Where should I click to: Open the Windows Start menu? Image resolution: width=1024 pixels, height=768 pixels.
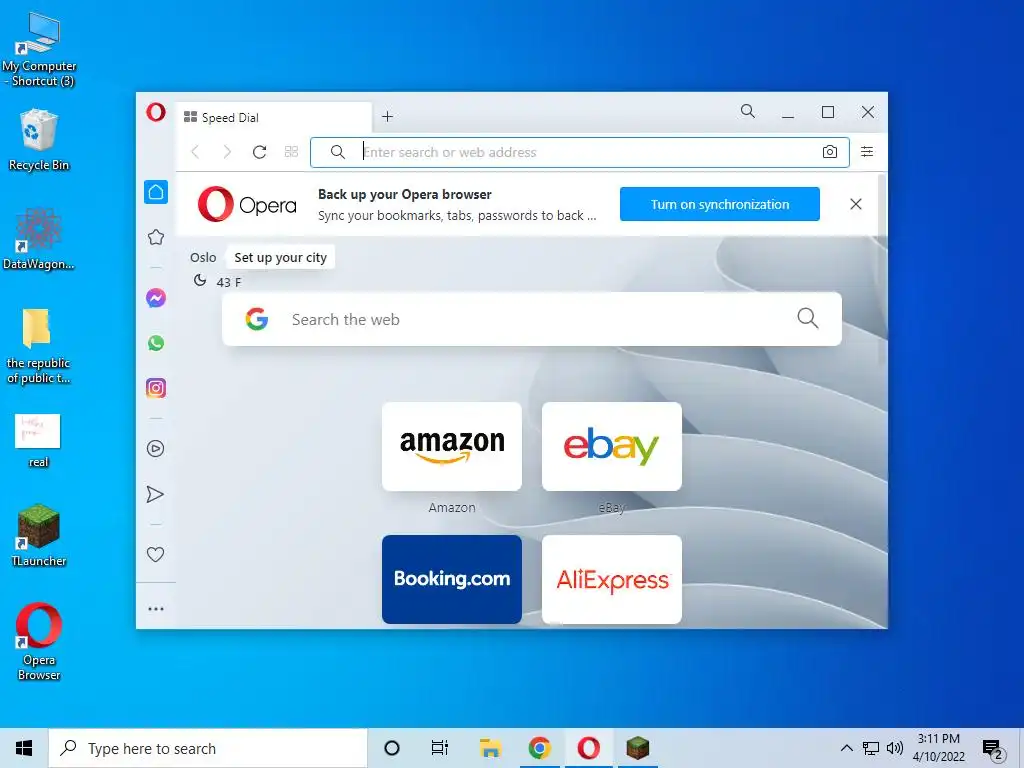coord(24,748)
